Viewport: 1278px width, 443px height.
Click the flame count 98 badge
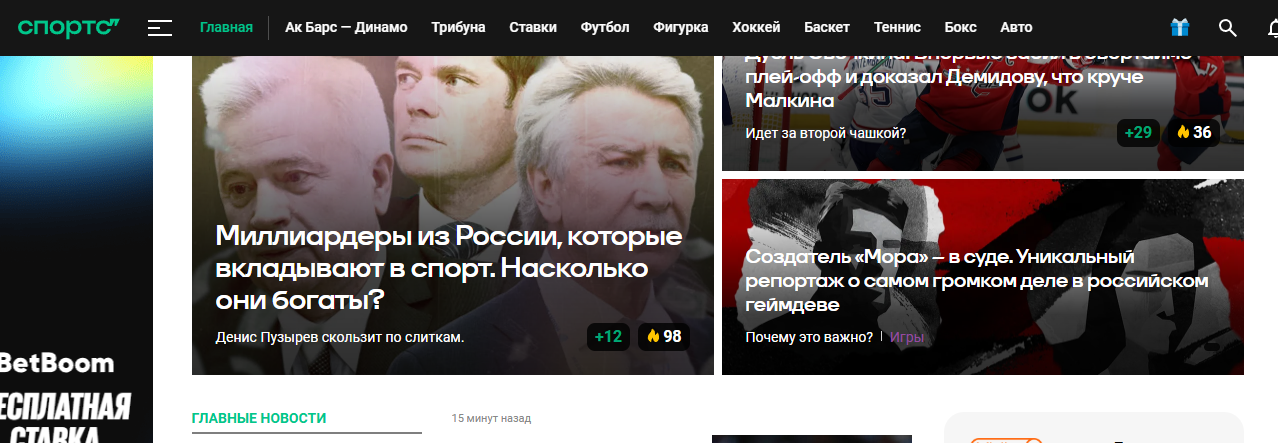coord(664,336)
